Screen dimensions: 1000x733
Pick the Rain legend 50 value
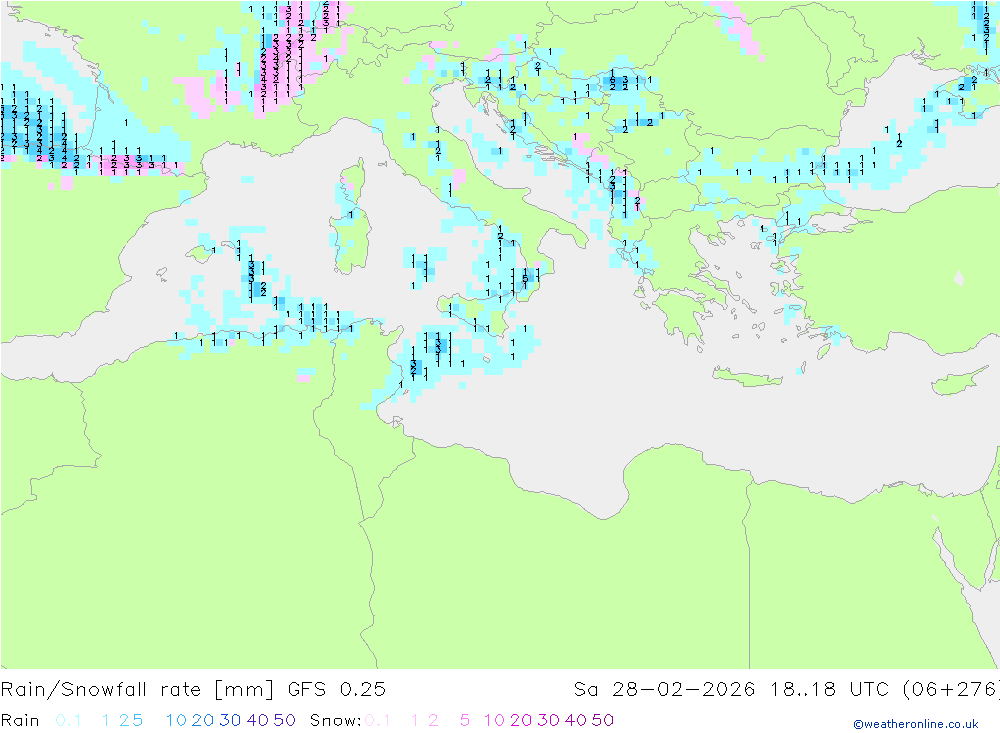tap(284, 720)
